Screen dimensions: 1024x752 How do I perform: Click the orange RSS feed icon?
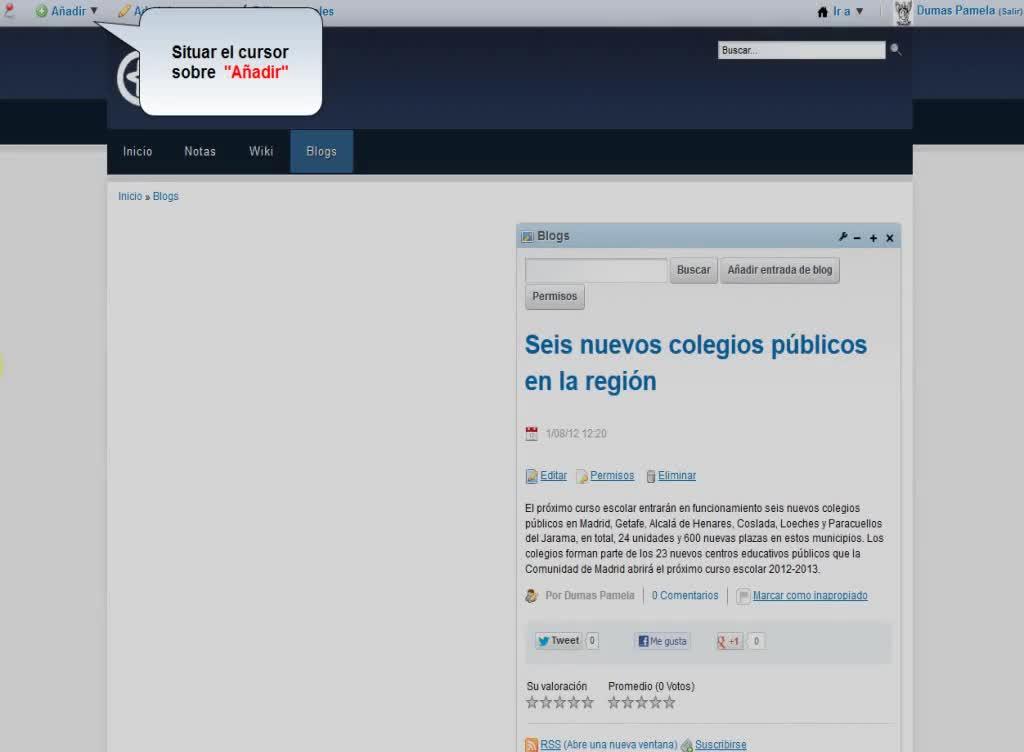pyautogui.click(x=532, y=745)
